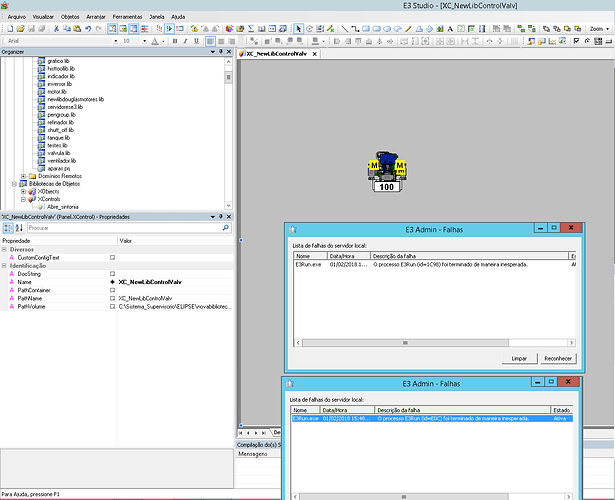Viewport: 615px width, 500px height.
Task: Expand the Domínios Remotos tree node
Action: (x=23, y=176)
